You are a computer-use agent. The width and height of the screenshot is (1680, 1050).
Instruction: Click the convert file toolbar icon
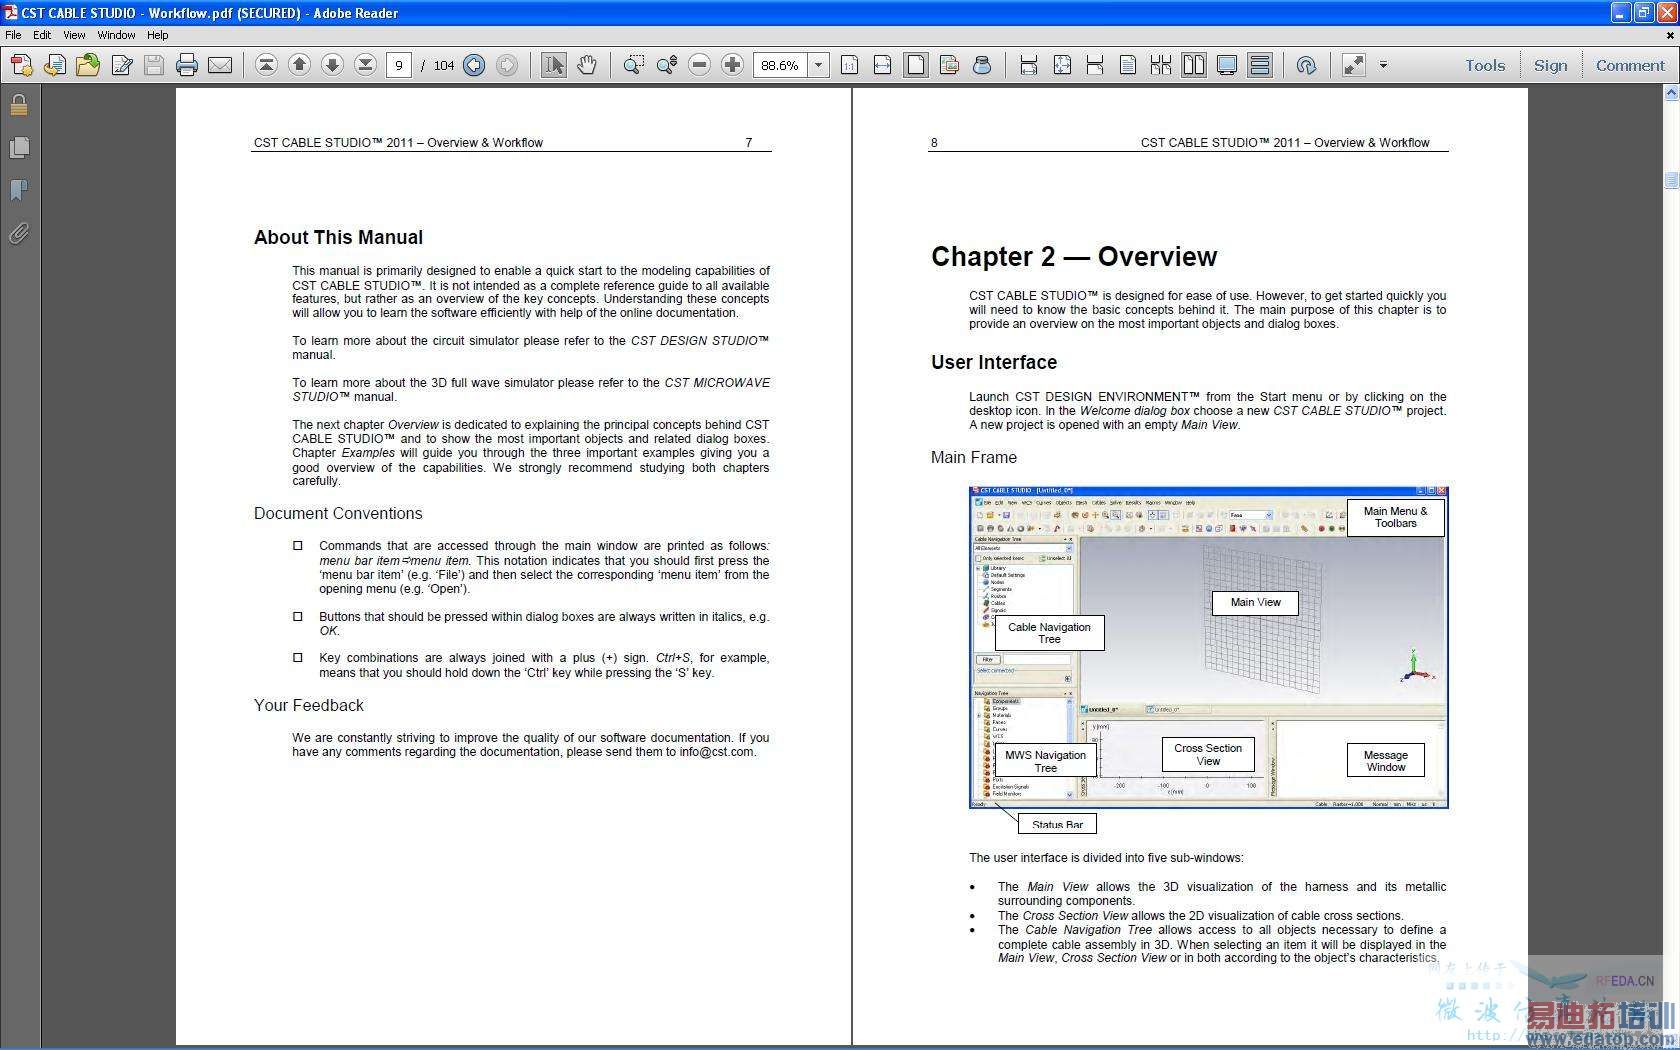[55, 65]
